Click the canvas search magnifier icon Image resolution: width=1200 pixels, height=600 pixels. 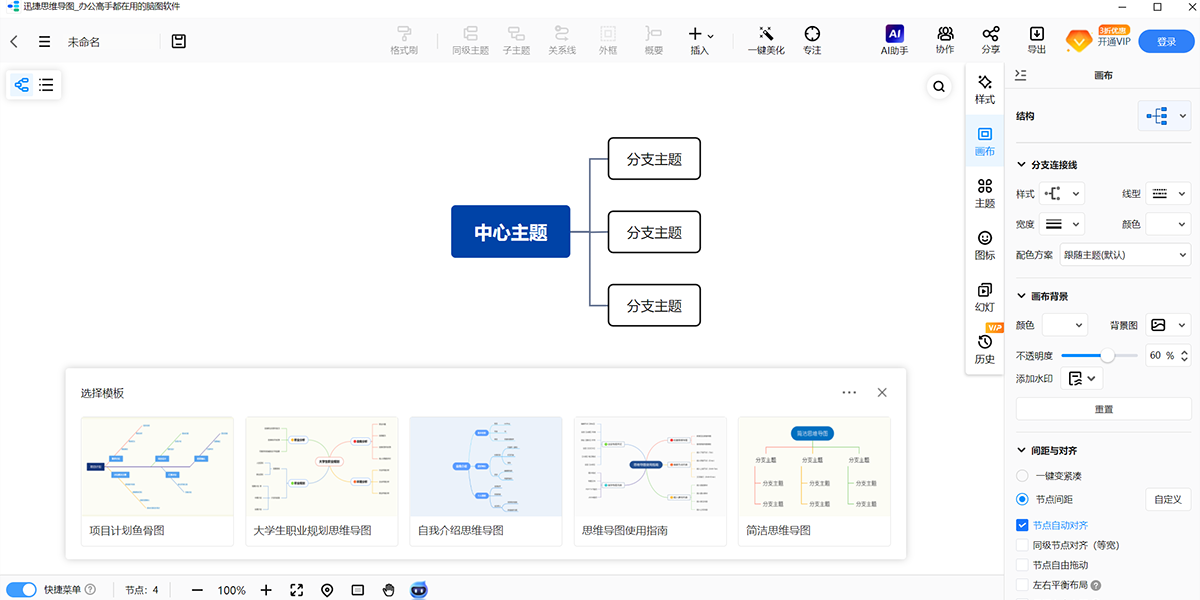pyautogui.click(x=939, y=87)
